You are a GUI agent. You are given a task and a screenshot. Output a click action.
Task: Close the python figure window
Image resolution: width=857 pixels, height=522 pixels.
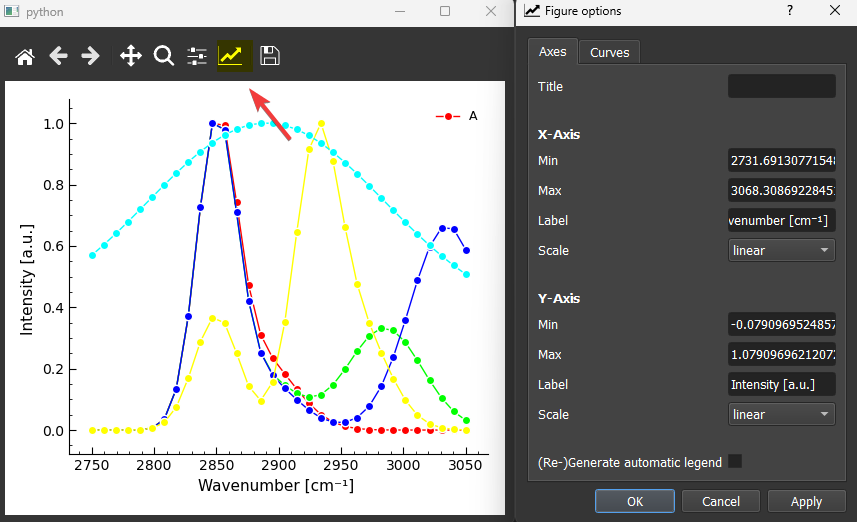click(491, 11)
